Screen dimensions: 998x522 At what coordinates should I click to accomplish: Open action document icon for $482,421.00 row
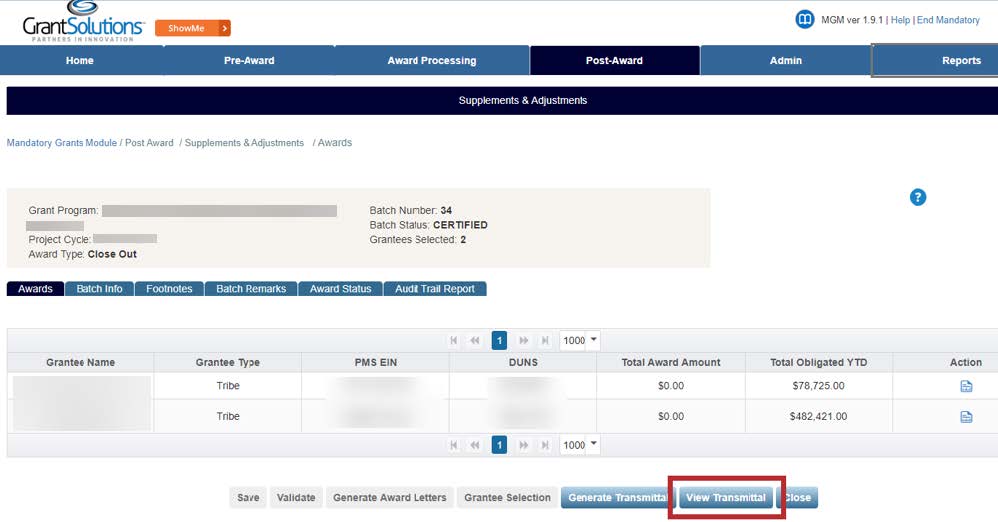[x=966, y=417]
